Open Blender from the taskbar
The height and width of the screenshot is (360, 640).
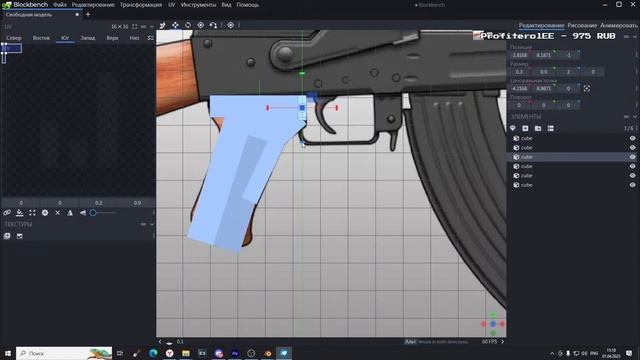click(x=268, y=353)
